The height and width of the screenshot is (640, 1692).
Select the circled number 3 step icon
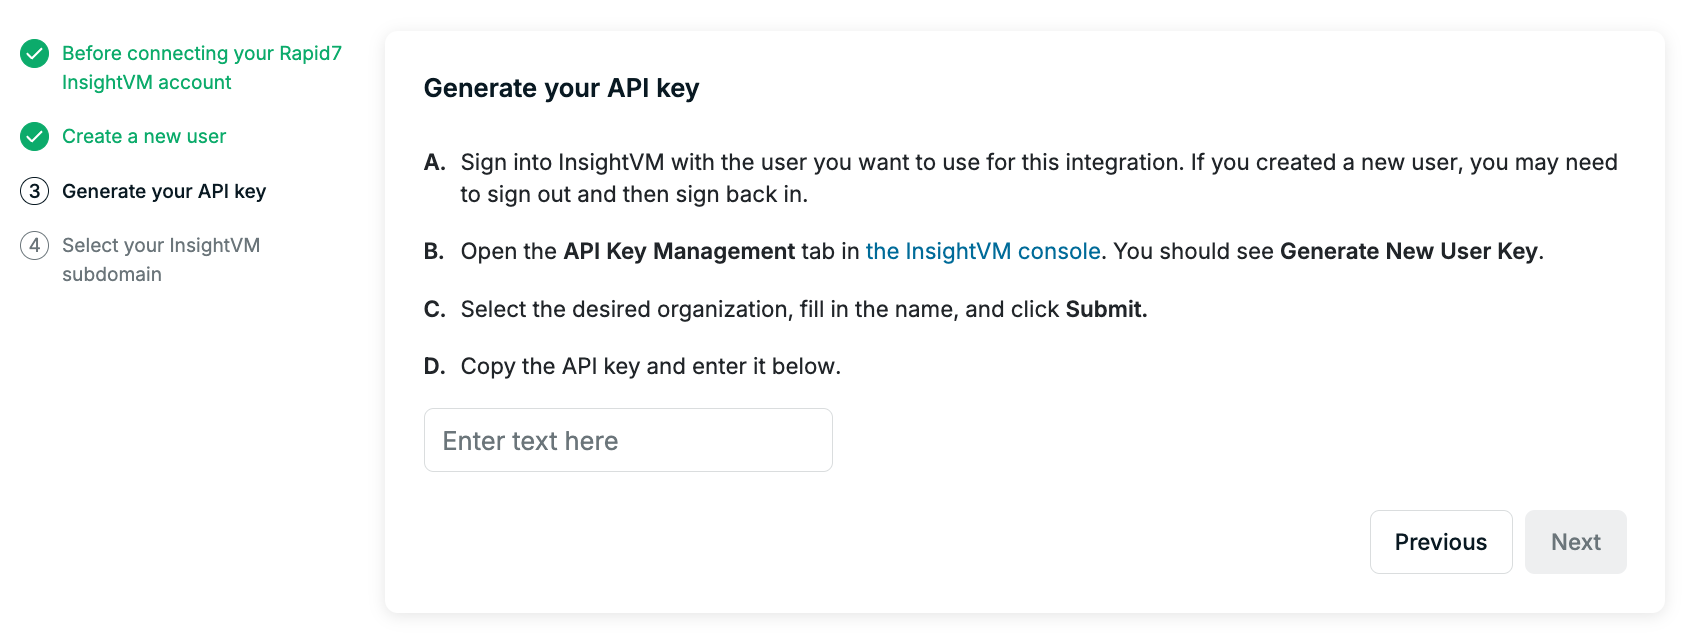pos(35,191)
